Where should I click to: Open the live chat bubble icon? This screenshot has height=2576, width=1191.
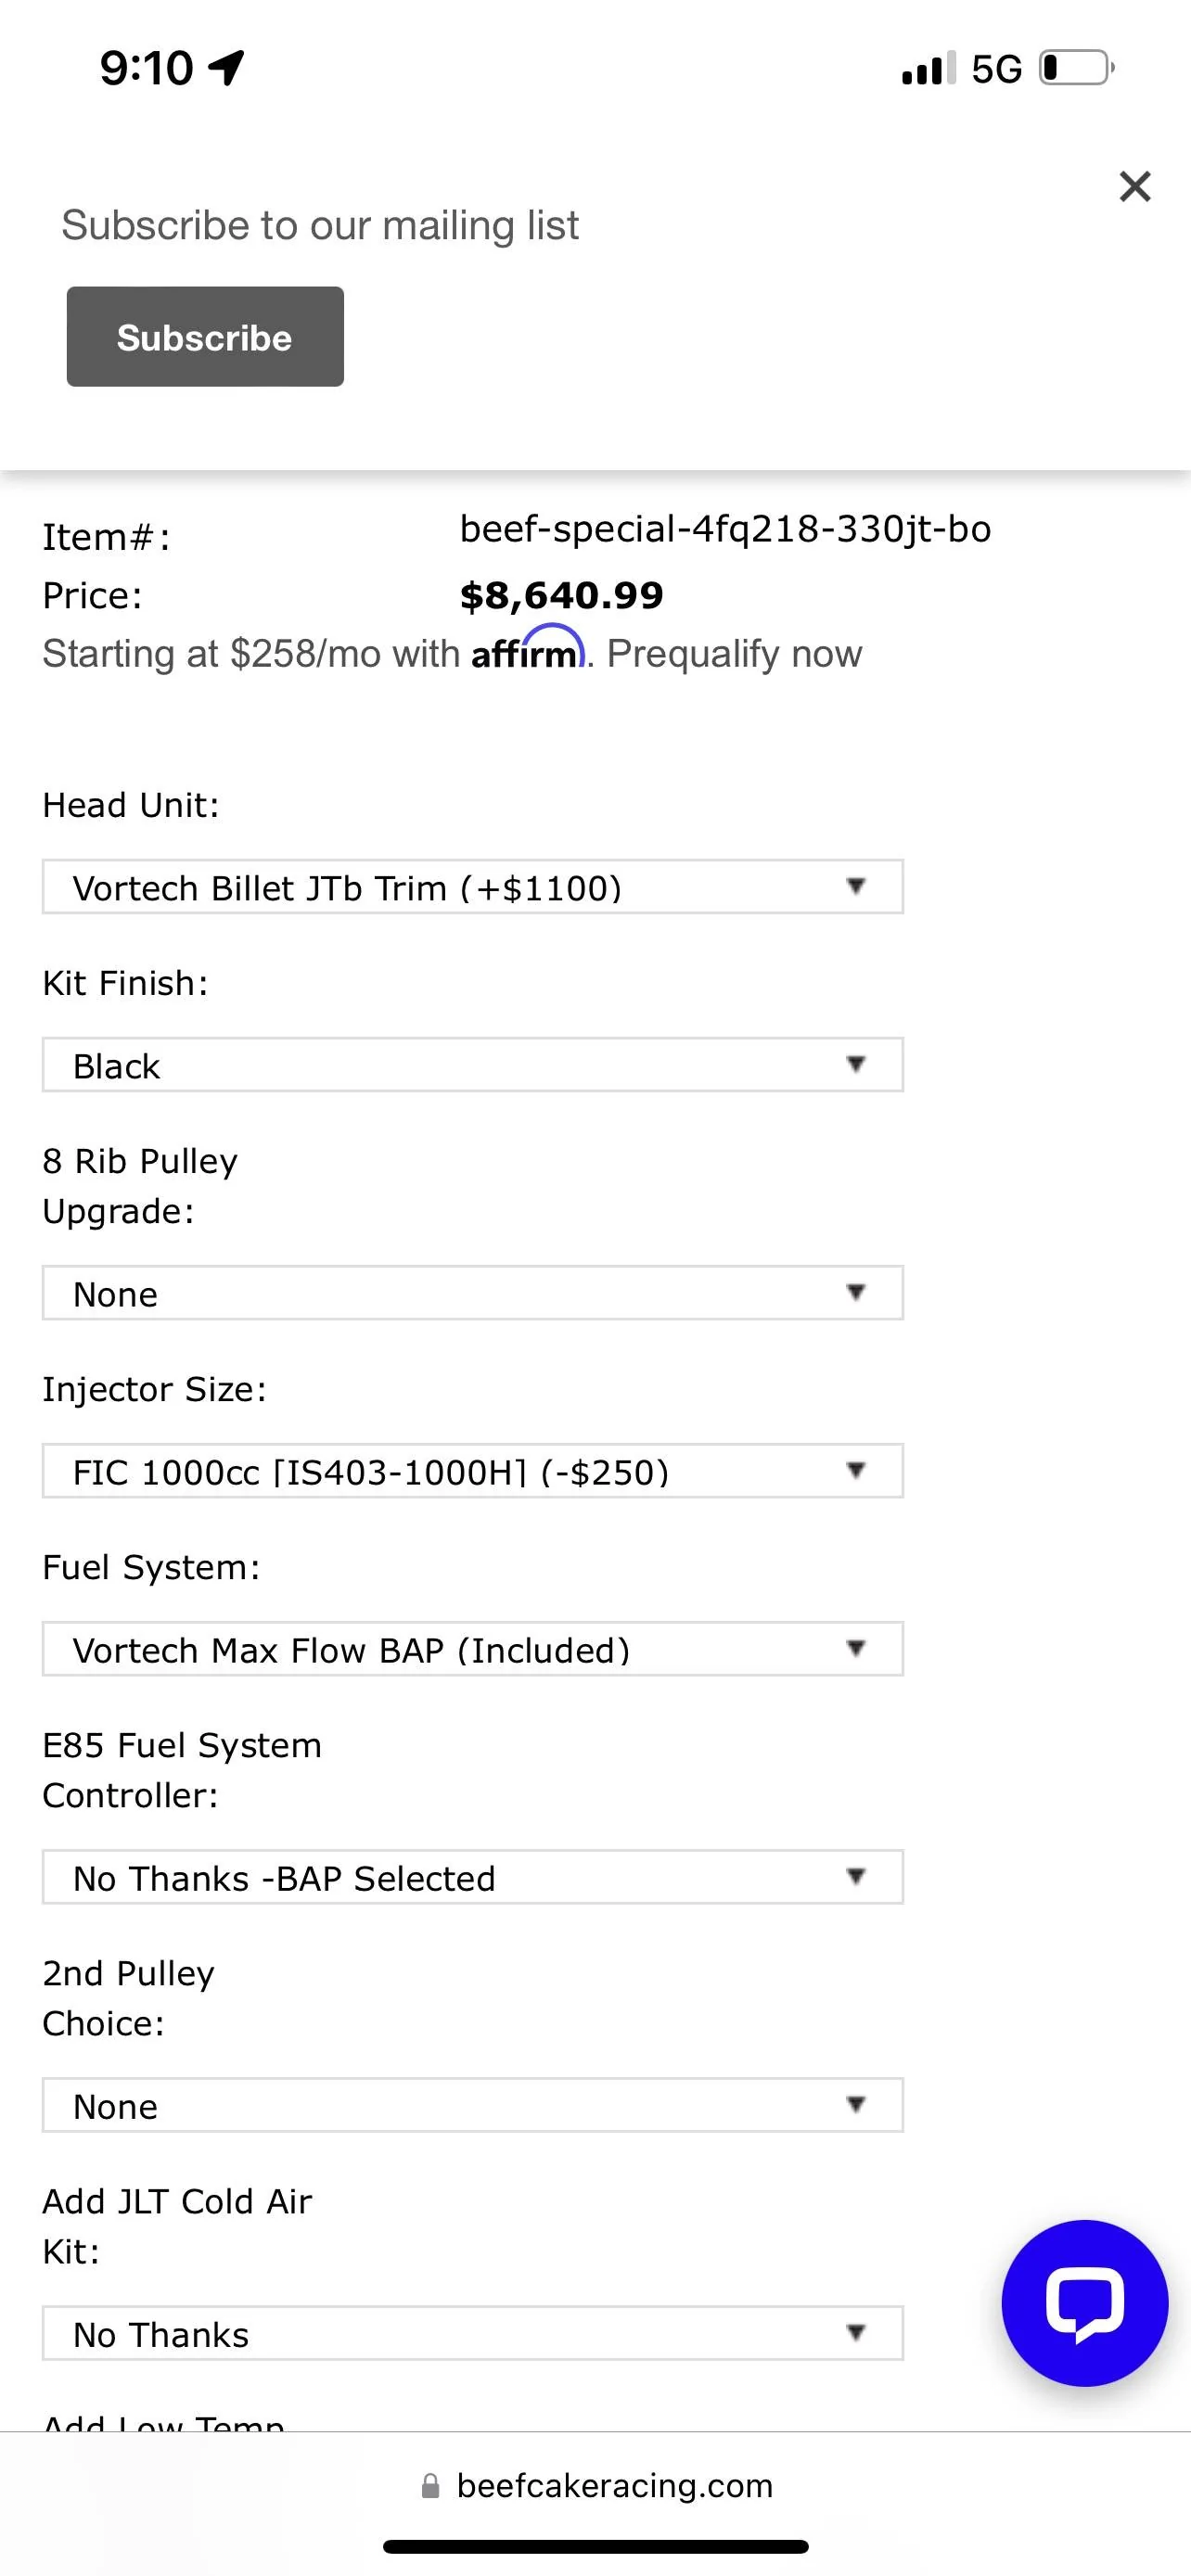point(1084,2302)
